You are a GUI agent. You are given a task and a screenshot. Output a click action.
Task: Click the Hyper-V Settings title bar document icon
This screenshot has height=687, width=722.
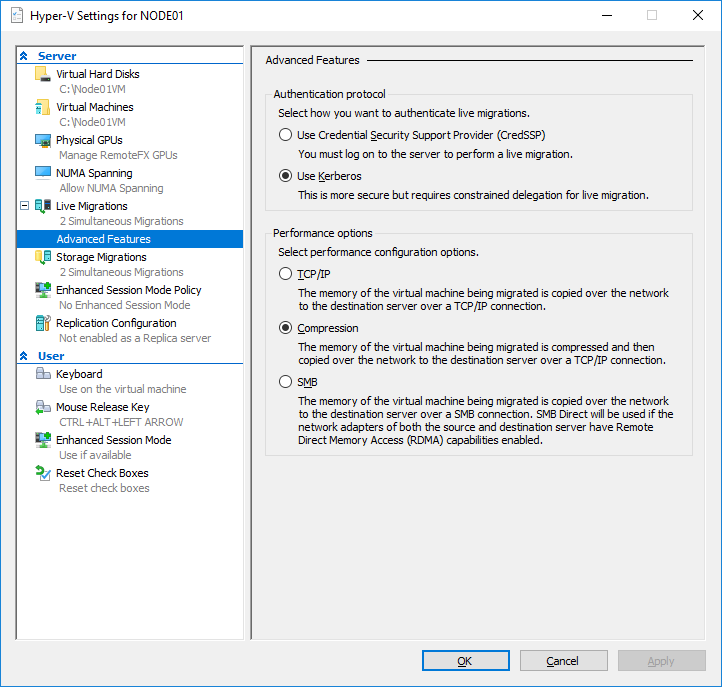17,15
